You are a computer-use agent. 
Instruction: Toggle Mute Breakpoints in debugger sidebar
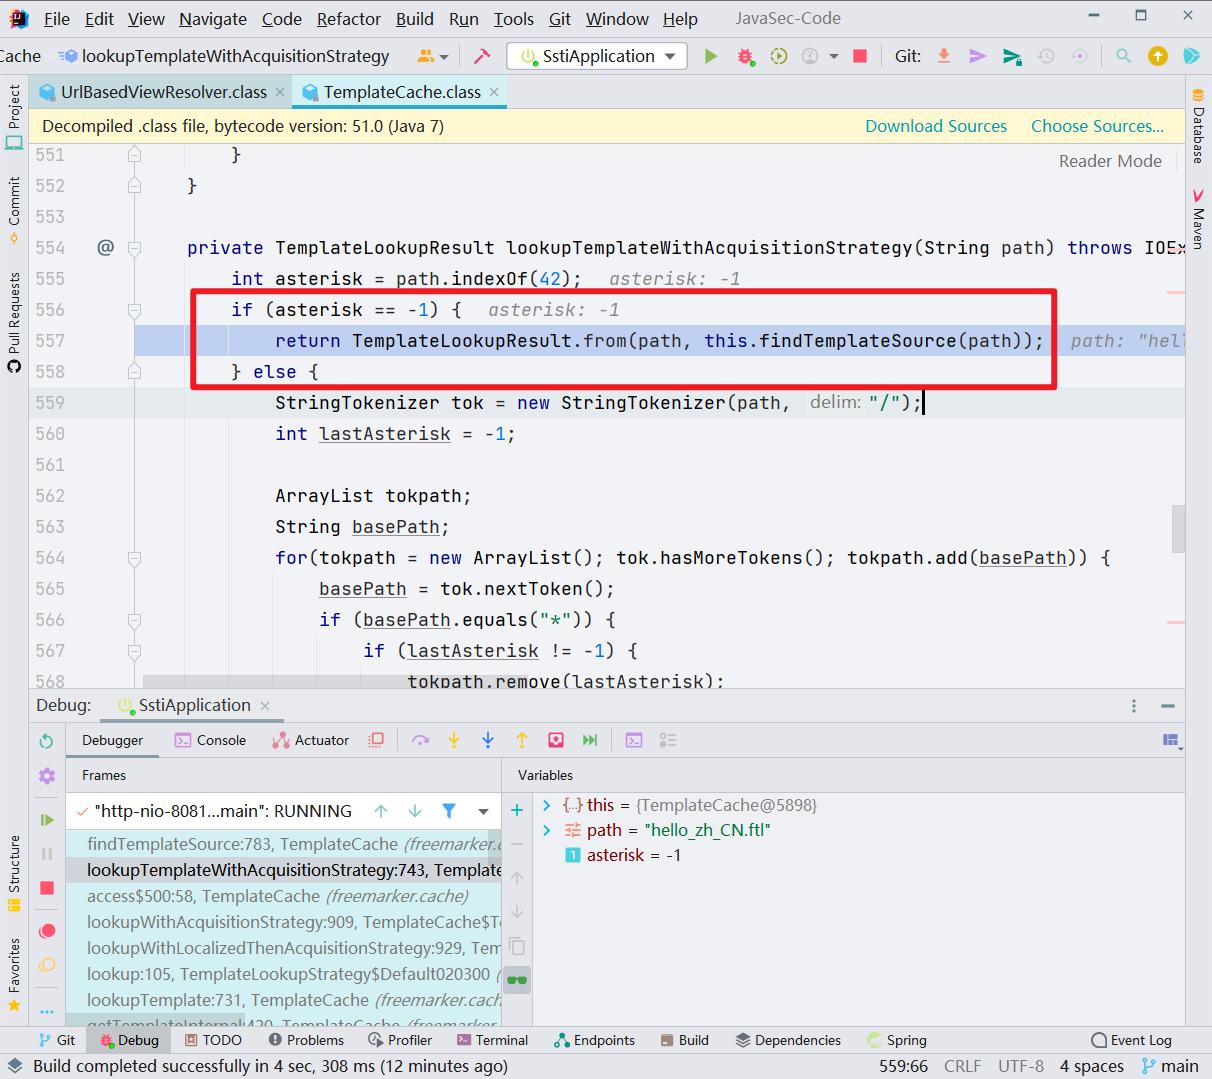click(47, 965)
